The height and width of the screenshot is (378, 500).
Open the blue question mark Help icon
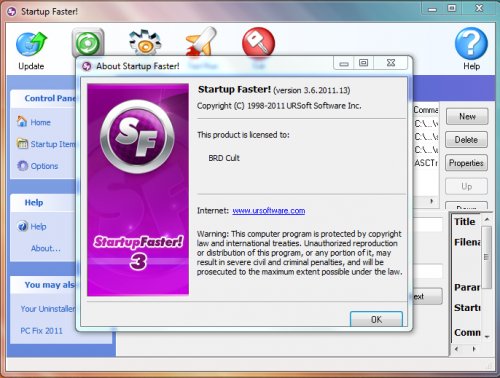tap(471, 43)
